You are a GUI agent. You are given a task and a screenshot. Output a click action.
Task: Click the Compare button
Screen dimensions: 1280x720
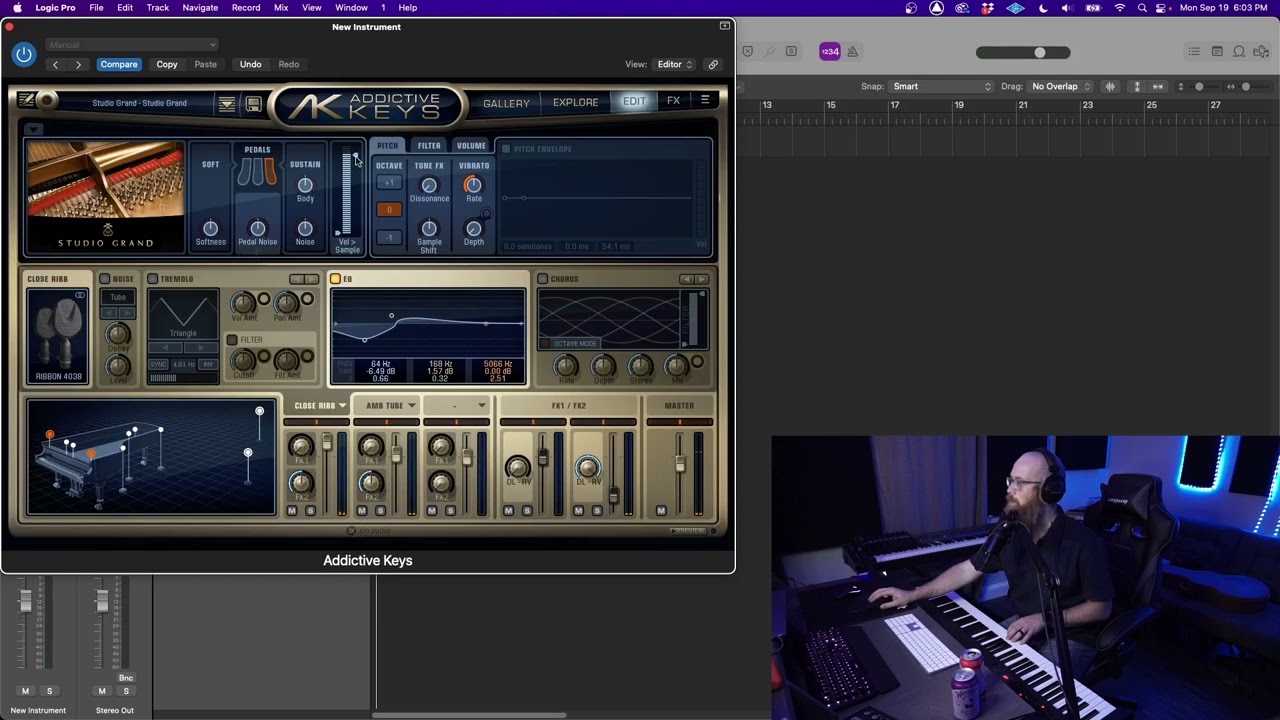[119, 64]
